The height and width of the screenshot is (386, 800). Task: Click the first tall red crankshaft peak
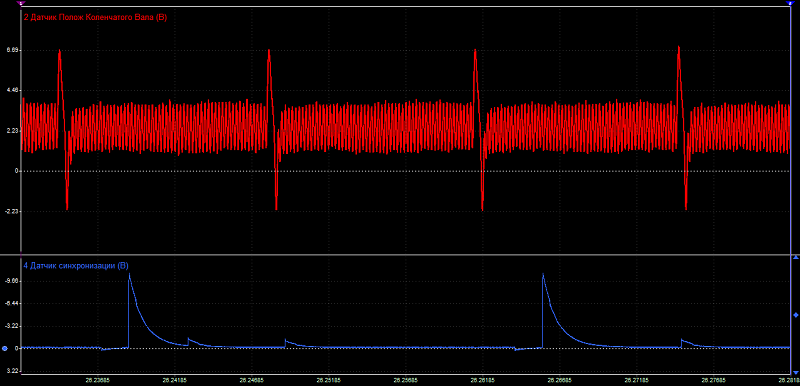[x=60, y=50]
